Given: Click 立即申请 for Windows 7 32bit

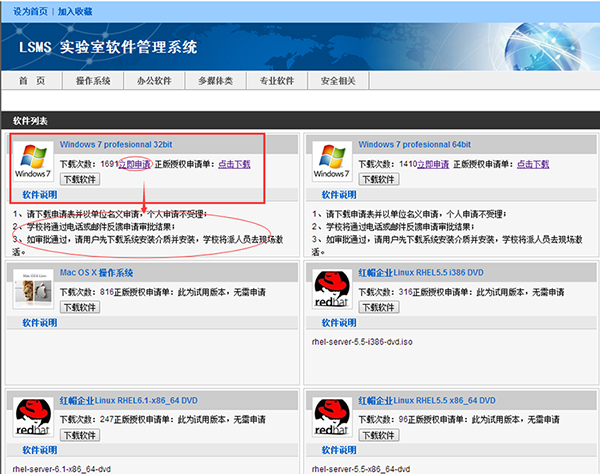Looking at the screenshot, I should (x=135, y=164).
